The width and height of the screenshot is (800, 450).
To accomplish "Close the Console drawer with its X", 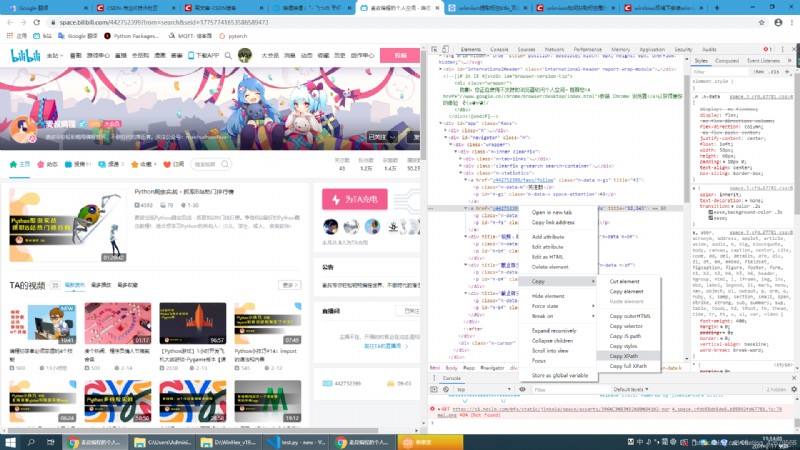I will pyautogui.click(x=794, y=378).
